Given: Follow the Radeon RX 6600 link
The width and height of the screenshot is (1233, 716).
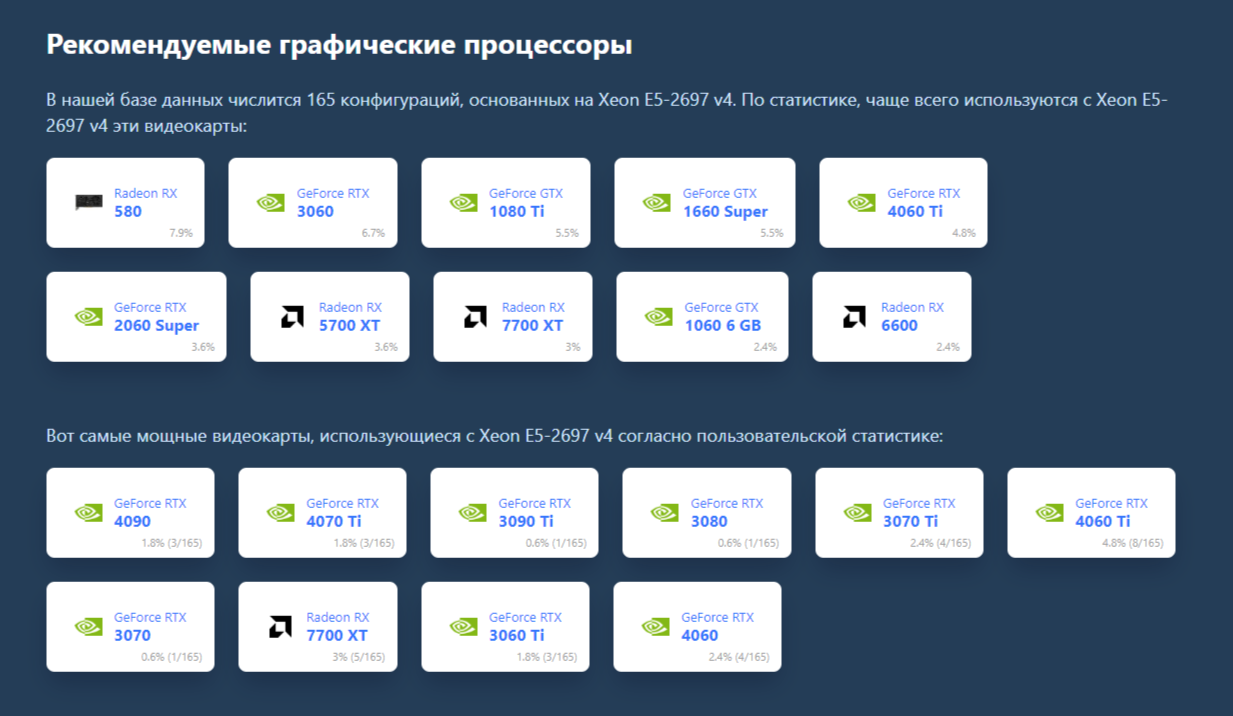Looking at the screenshot, I should click(912, 316).
